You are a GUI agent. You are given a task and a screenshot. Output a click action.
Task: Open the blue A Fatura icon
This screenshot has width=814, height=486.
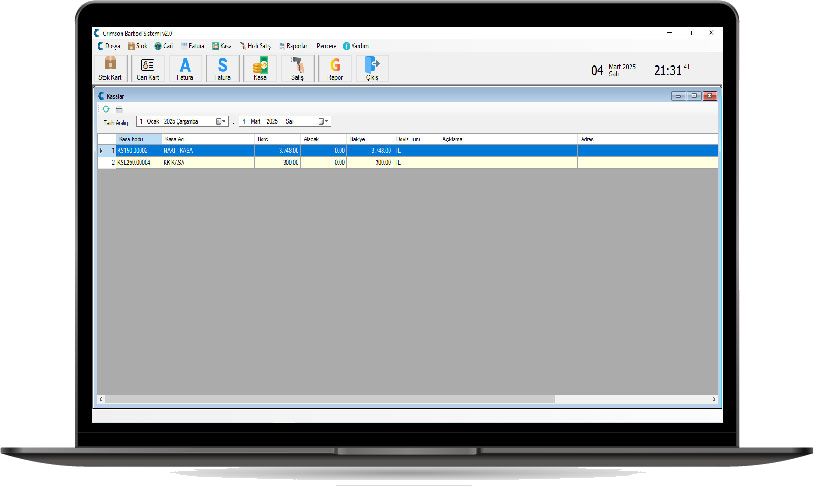(x=185, y=67)
